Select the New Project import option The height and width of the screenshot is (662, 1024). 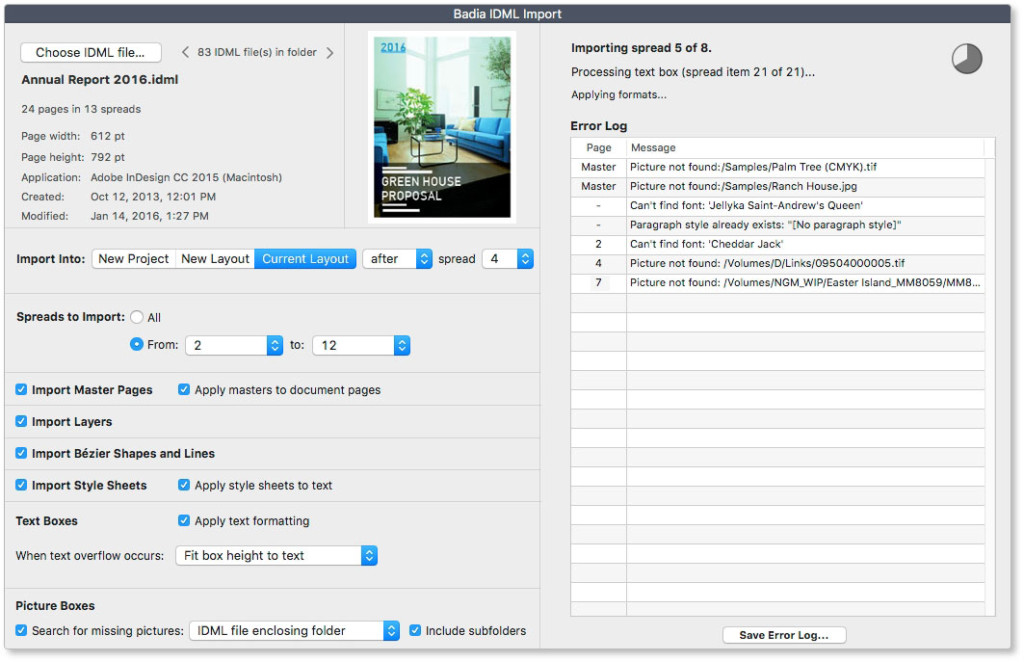tap(132, 258)
